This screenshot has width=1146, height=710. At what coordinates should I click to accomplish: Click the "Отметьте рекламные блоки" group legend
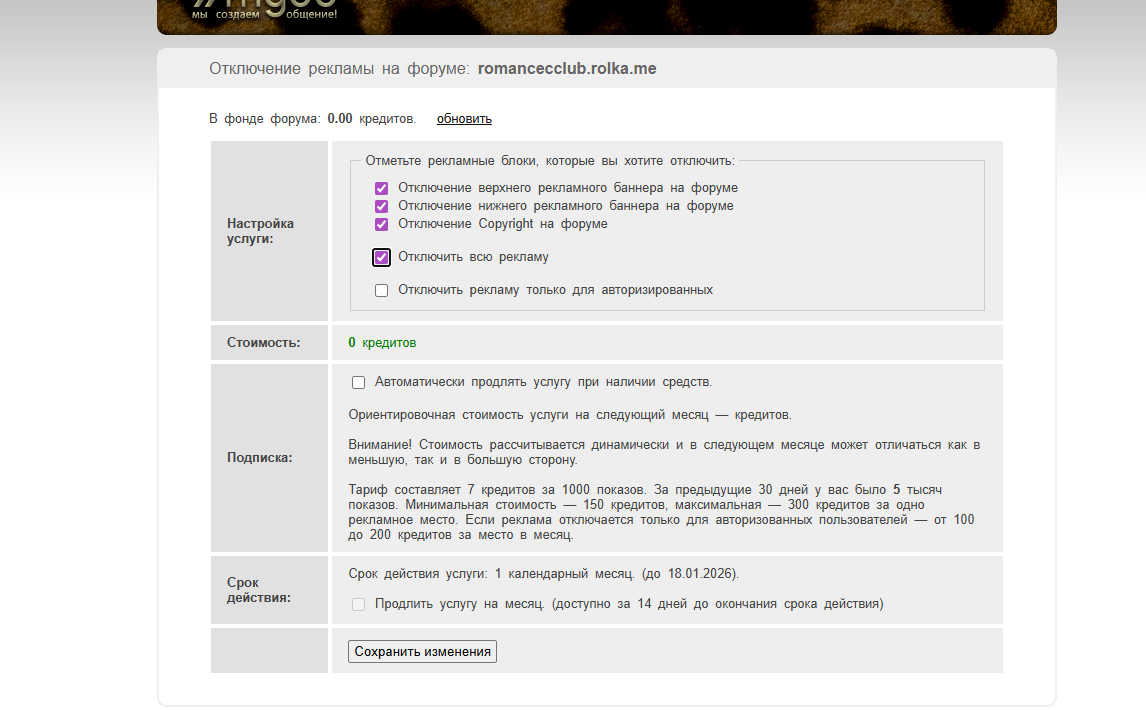click(x=549, y=160)
